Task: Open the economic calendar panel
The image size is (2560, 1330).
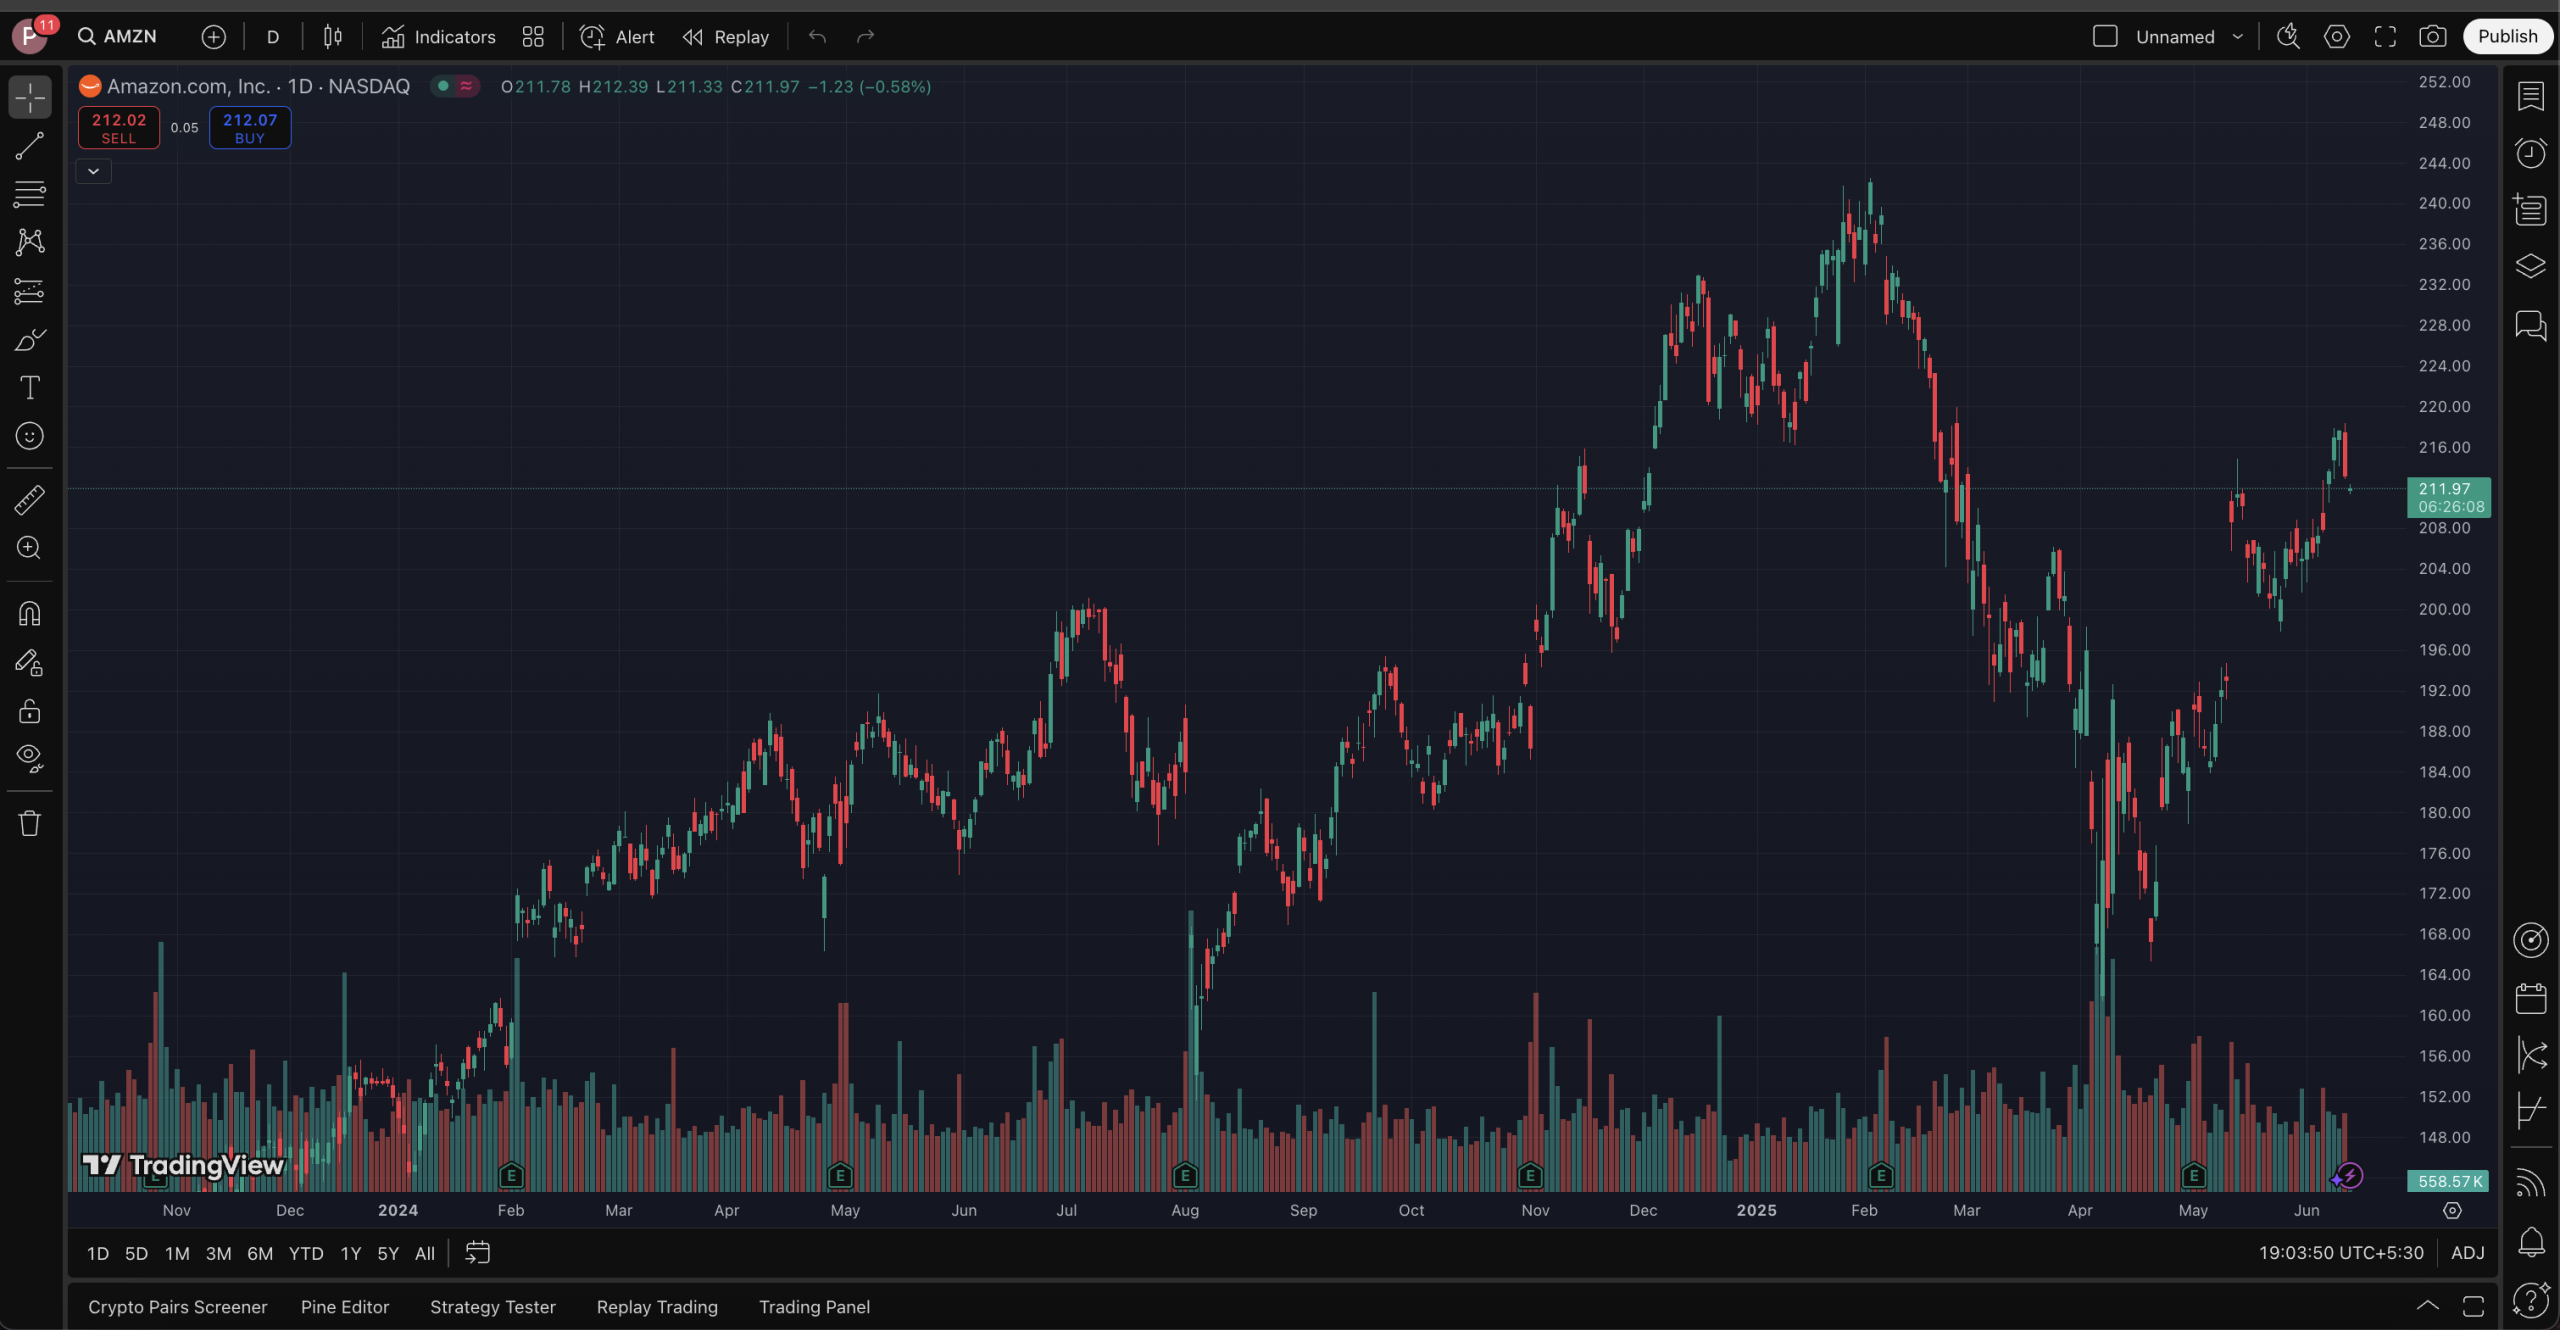Action: click(x=2531, y=998)
